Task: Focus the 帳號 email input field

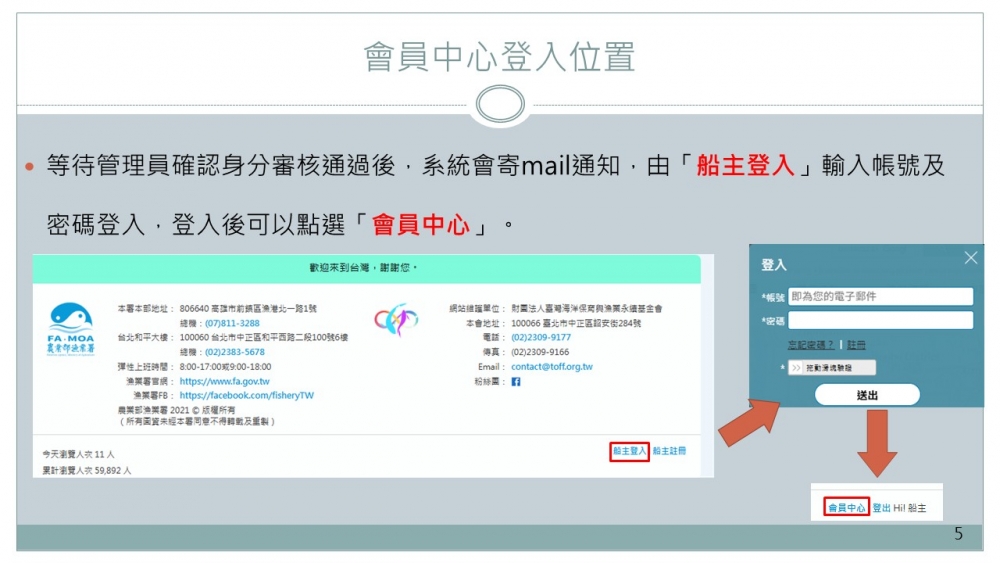Action: click(x=880, y=297)
